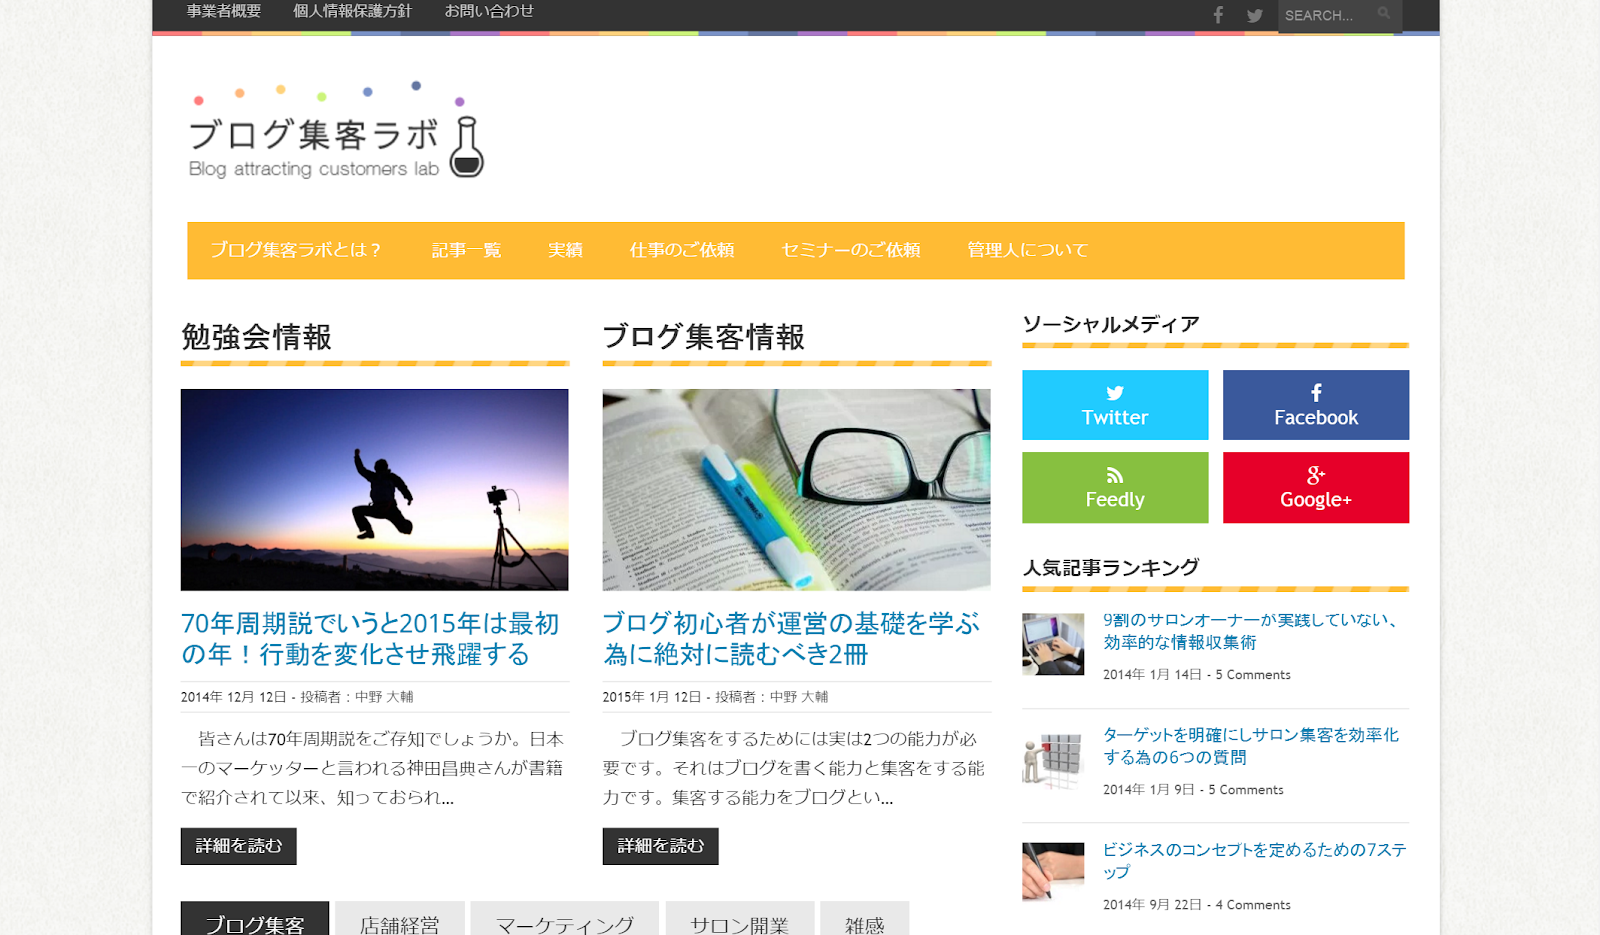Open the 5 Comments link dated 1月 9日
This screenshot has height=935, width=1600.
pyautogui.click(x=1246, y=790)
